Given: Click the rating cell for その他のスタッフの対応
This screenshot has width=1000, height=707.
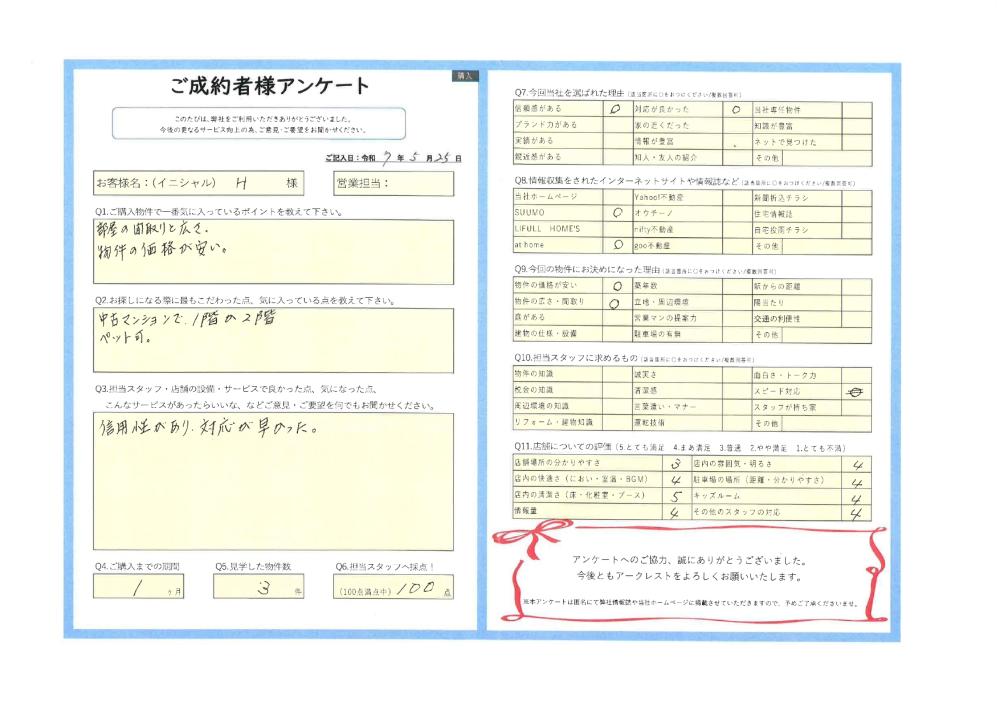Looking at the screenshot, I should (x=857, y=512).
